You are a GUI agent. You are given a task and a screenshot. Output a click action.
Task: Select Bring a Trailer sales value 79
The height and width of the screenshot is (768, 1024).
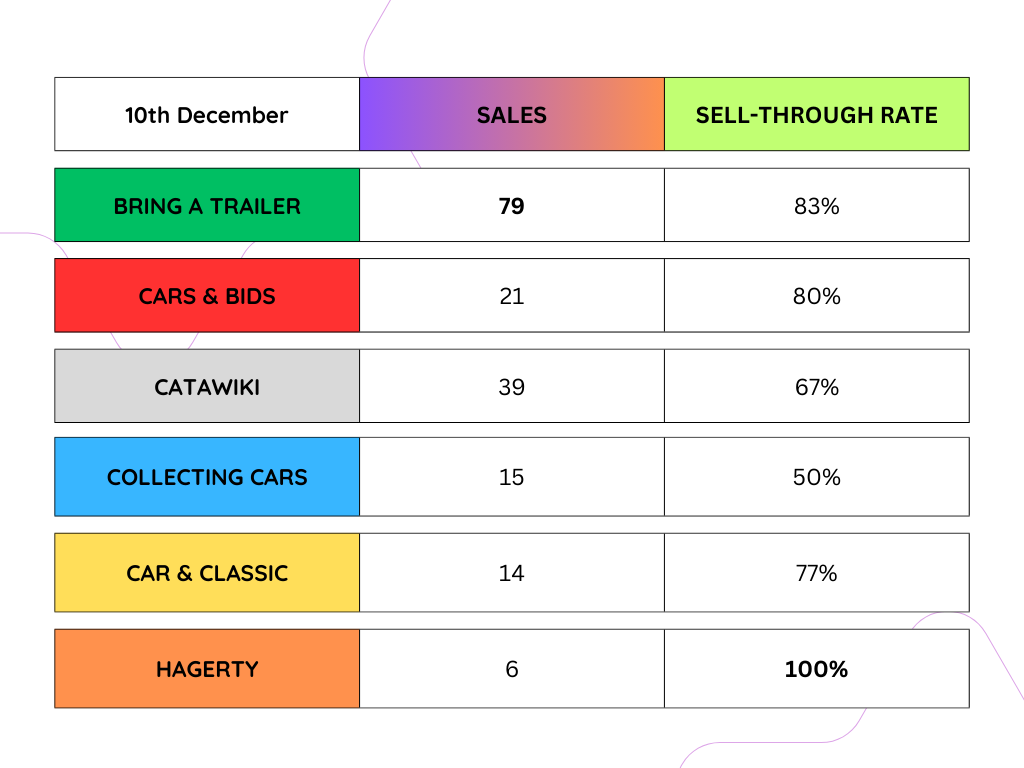511,205
